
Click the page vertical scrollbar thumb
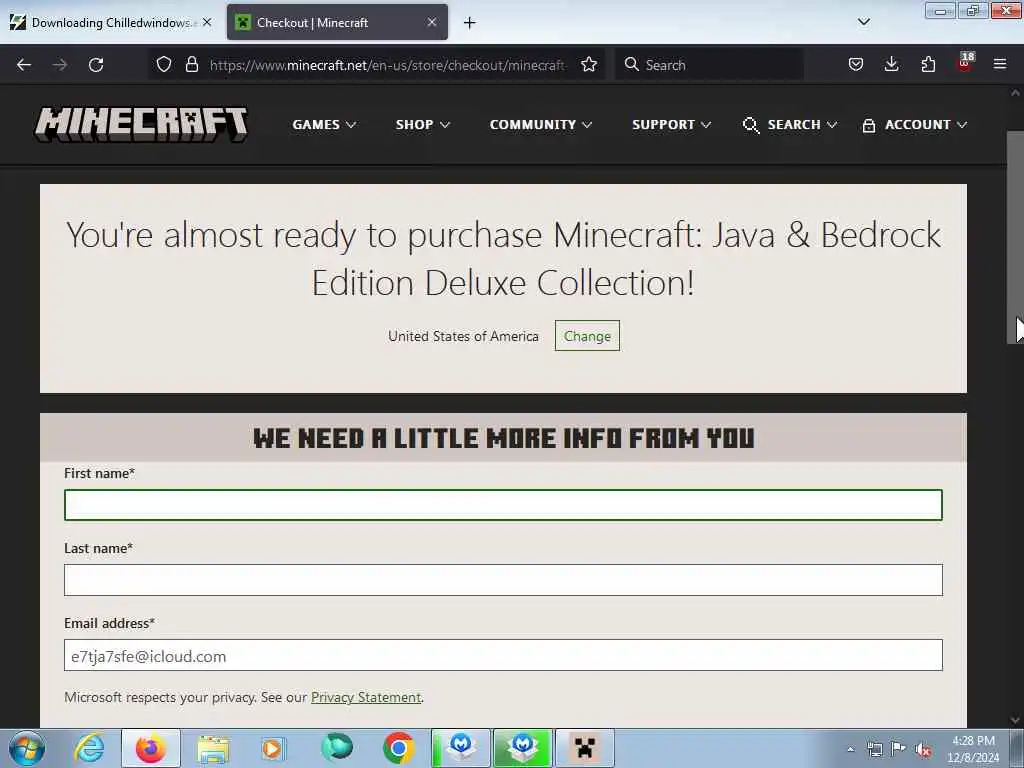pyautogui.click(x=1016, y=237)
